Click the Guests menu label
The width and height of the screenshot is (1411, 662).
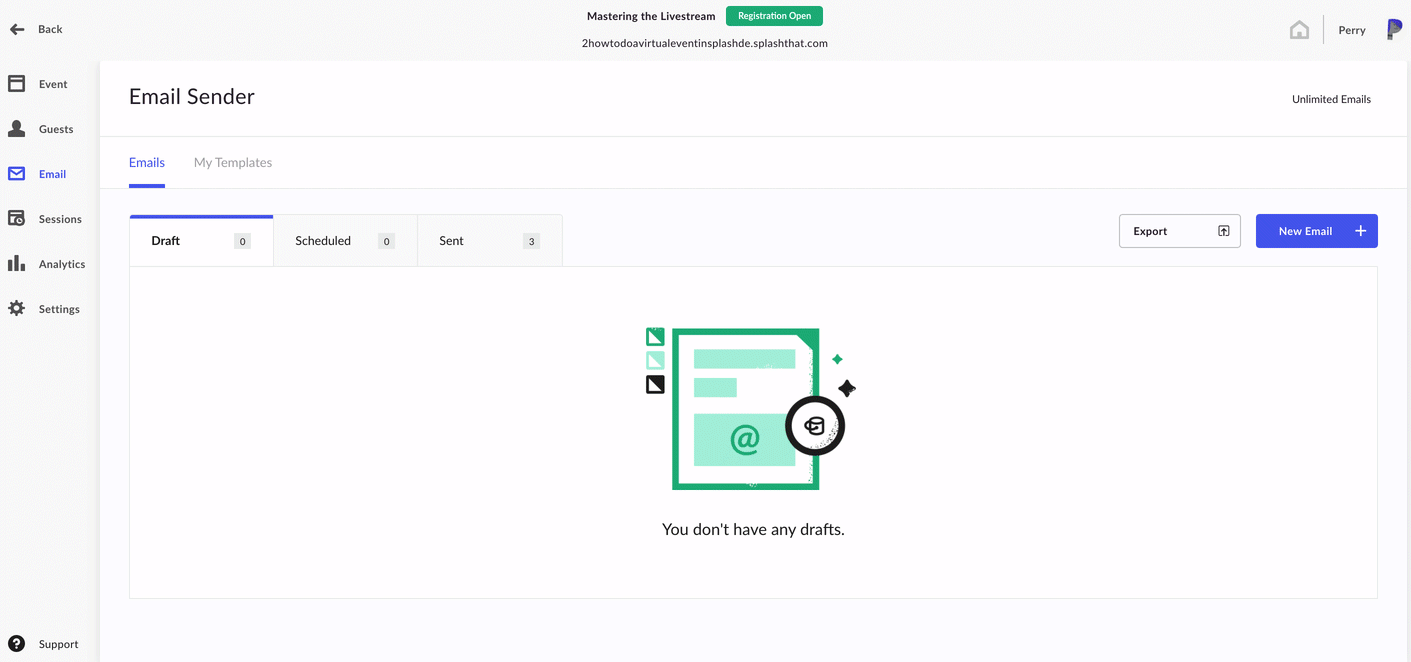[56, 129]
